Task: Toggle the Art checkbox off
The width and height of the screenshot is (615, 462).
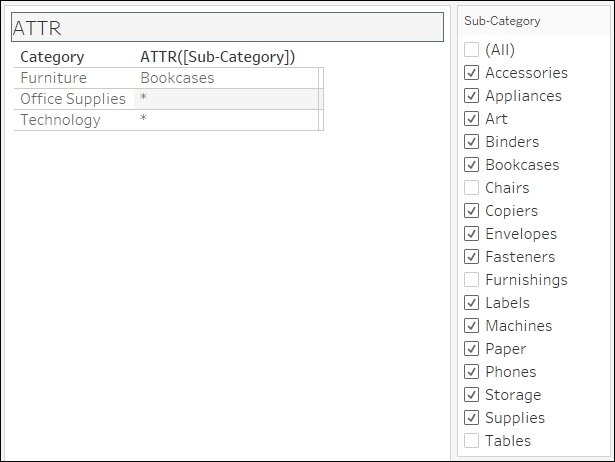Action: coord(471,118)
